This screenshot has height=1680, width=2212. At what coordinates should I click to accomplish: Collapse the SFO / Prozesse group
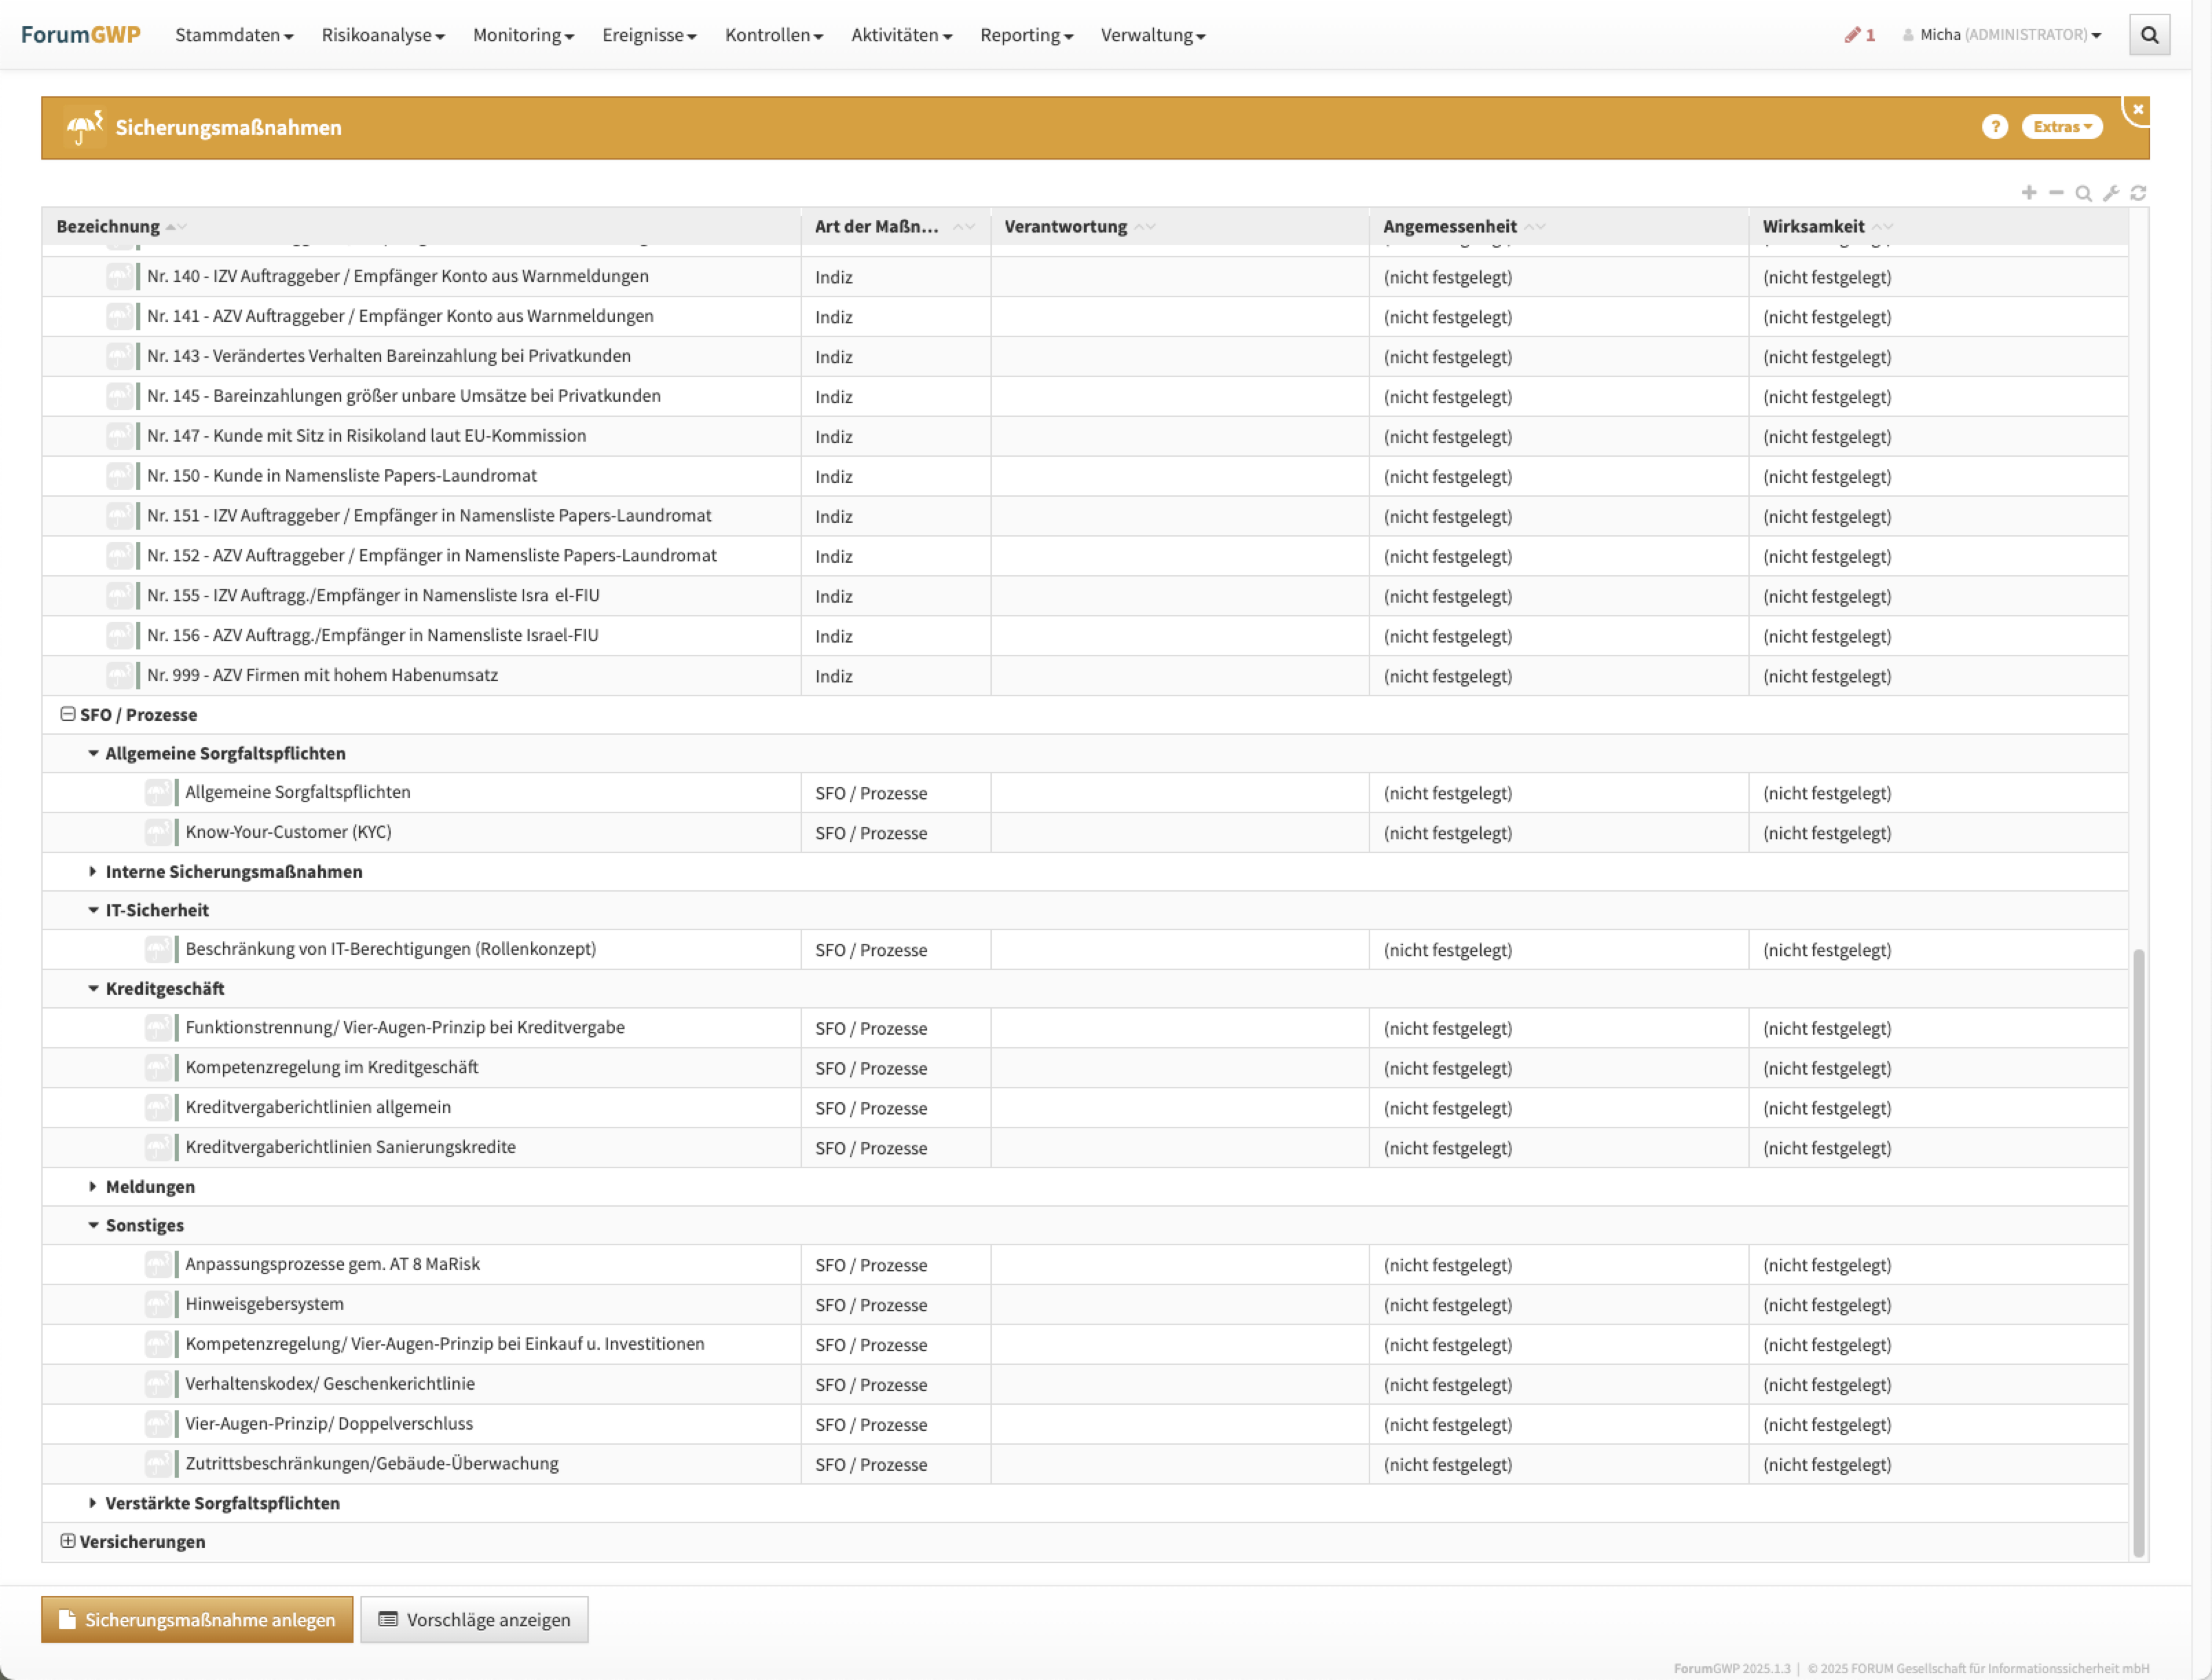click(x=68, y=714)
